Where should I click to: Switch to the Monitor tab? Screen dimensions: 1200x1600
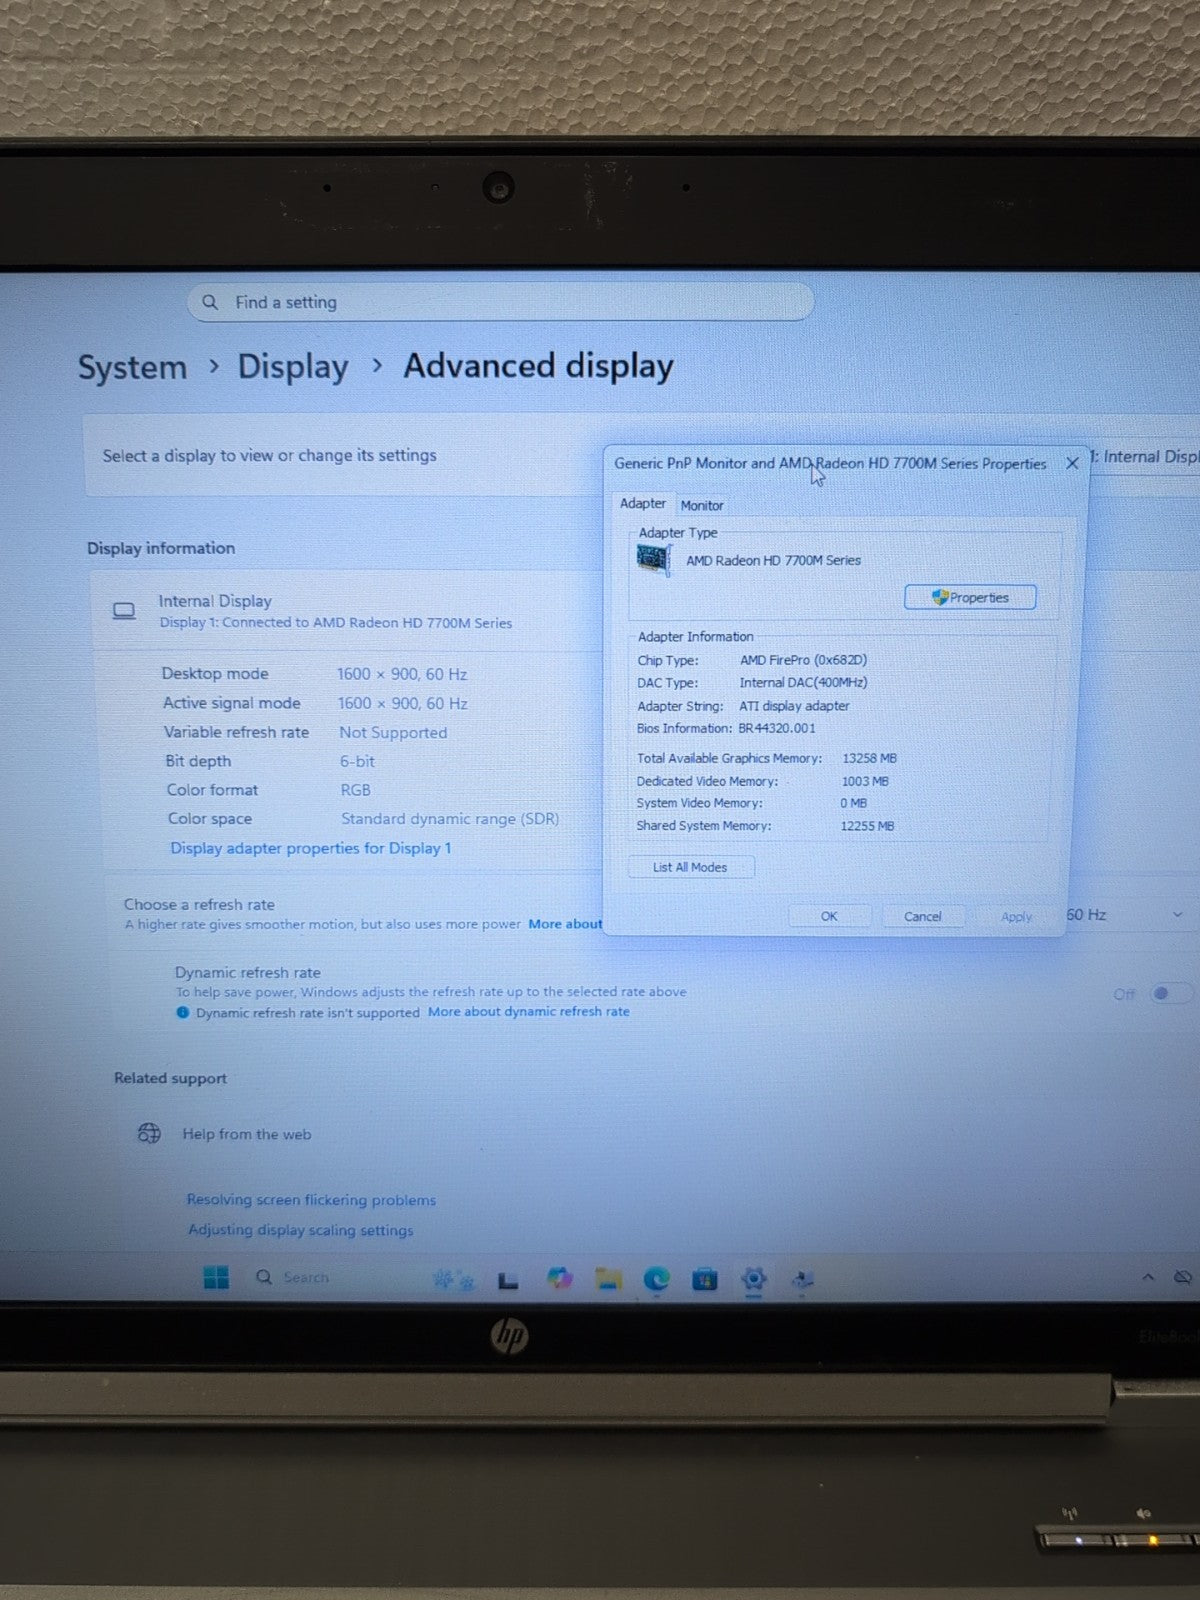pos(702,506)
